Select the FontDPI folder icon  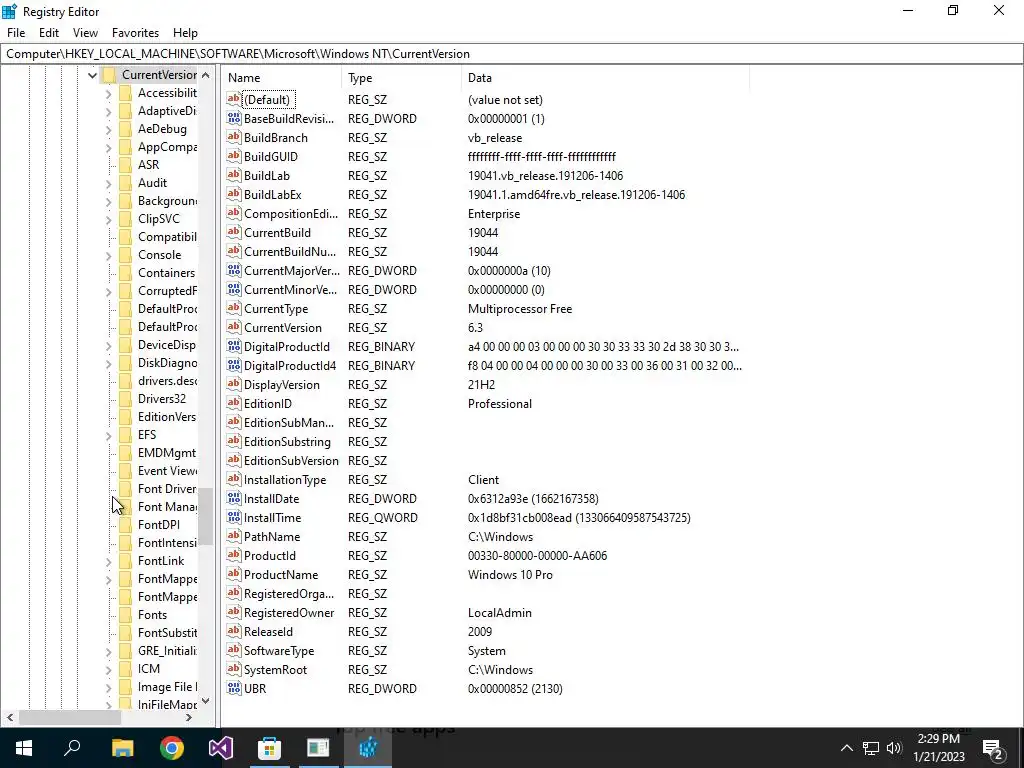125,525
